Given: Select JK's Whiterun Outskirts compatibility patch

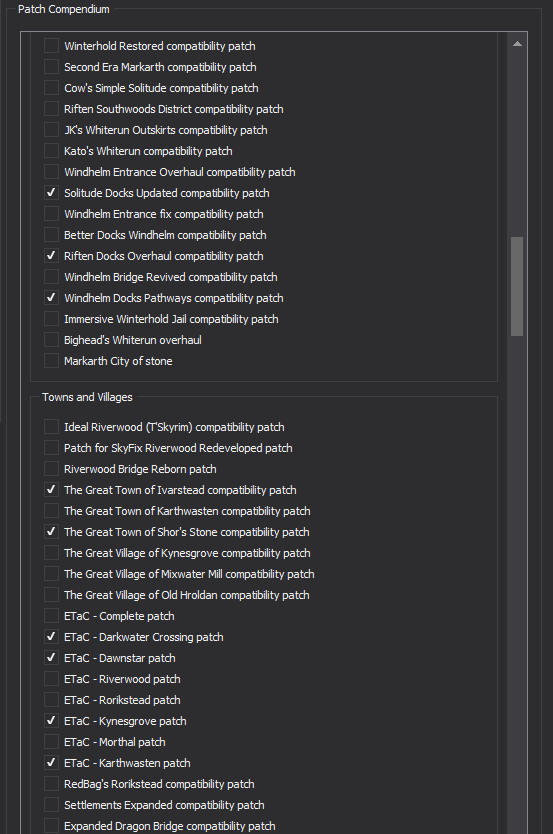Looking at the screenshot, I should (51, 130).
